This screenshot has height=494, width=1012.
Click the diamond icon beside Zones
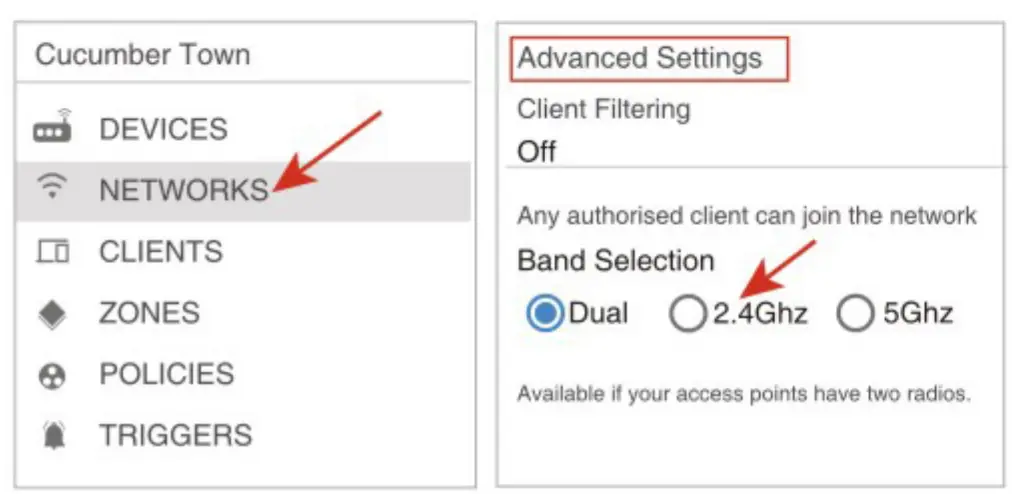coord(54,314)
